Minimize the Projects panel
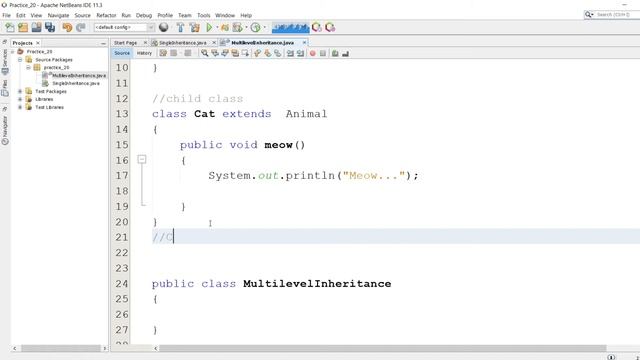This screenshot has height=360, width=640. point(103,43)
